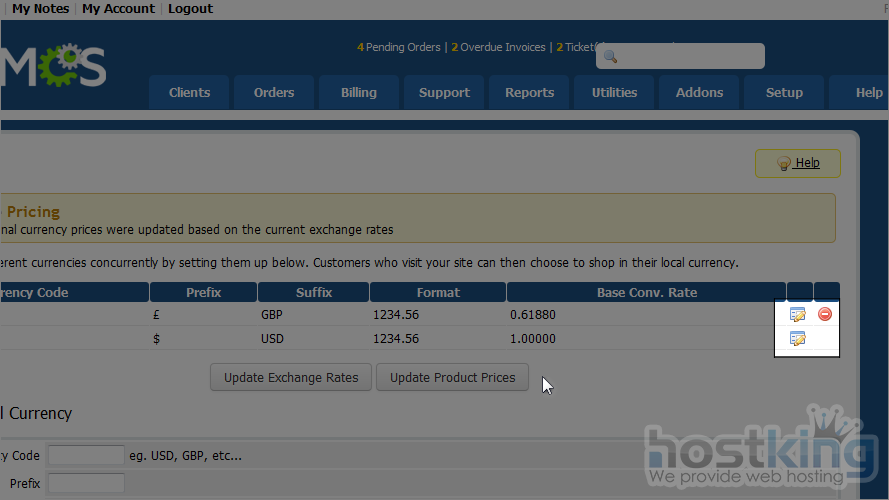This screenshot has width=889, height=500.
Task: Open the Billing menu
Action: click(358, 92)
